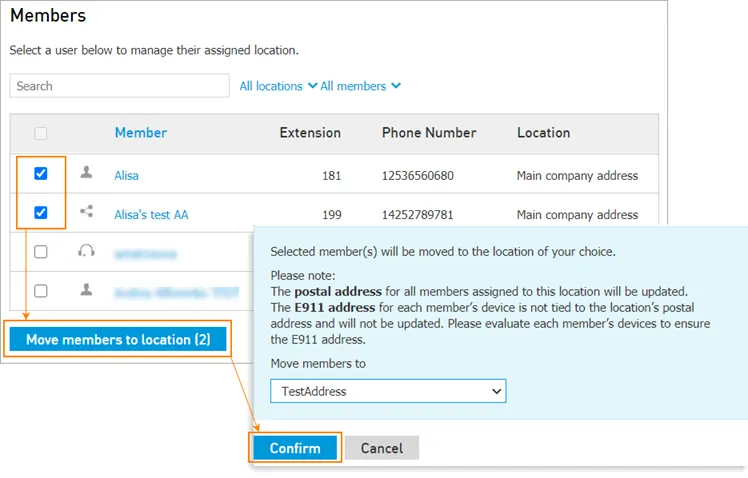Expand the All locations filter
This screenshot has height=478, width=748.
278,86
